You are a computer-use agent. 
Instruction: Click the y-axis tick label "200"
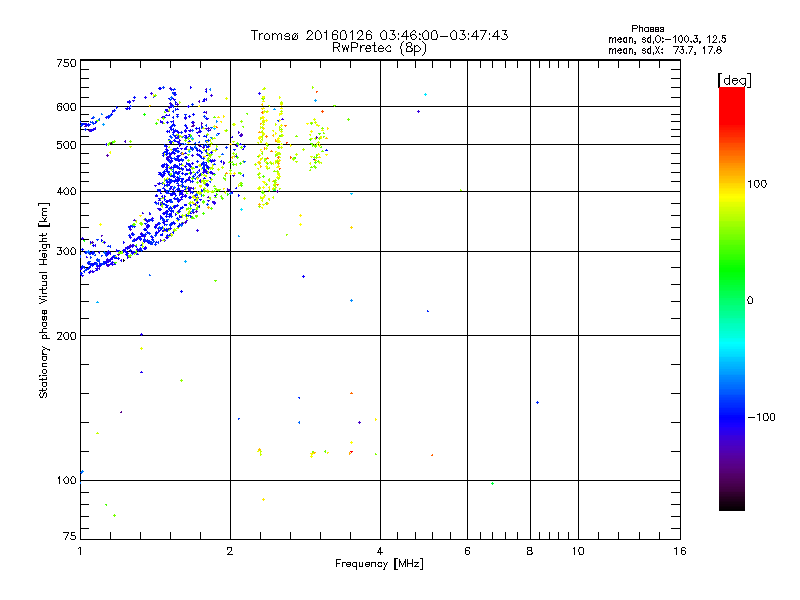[x=66, y=336]
